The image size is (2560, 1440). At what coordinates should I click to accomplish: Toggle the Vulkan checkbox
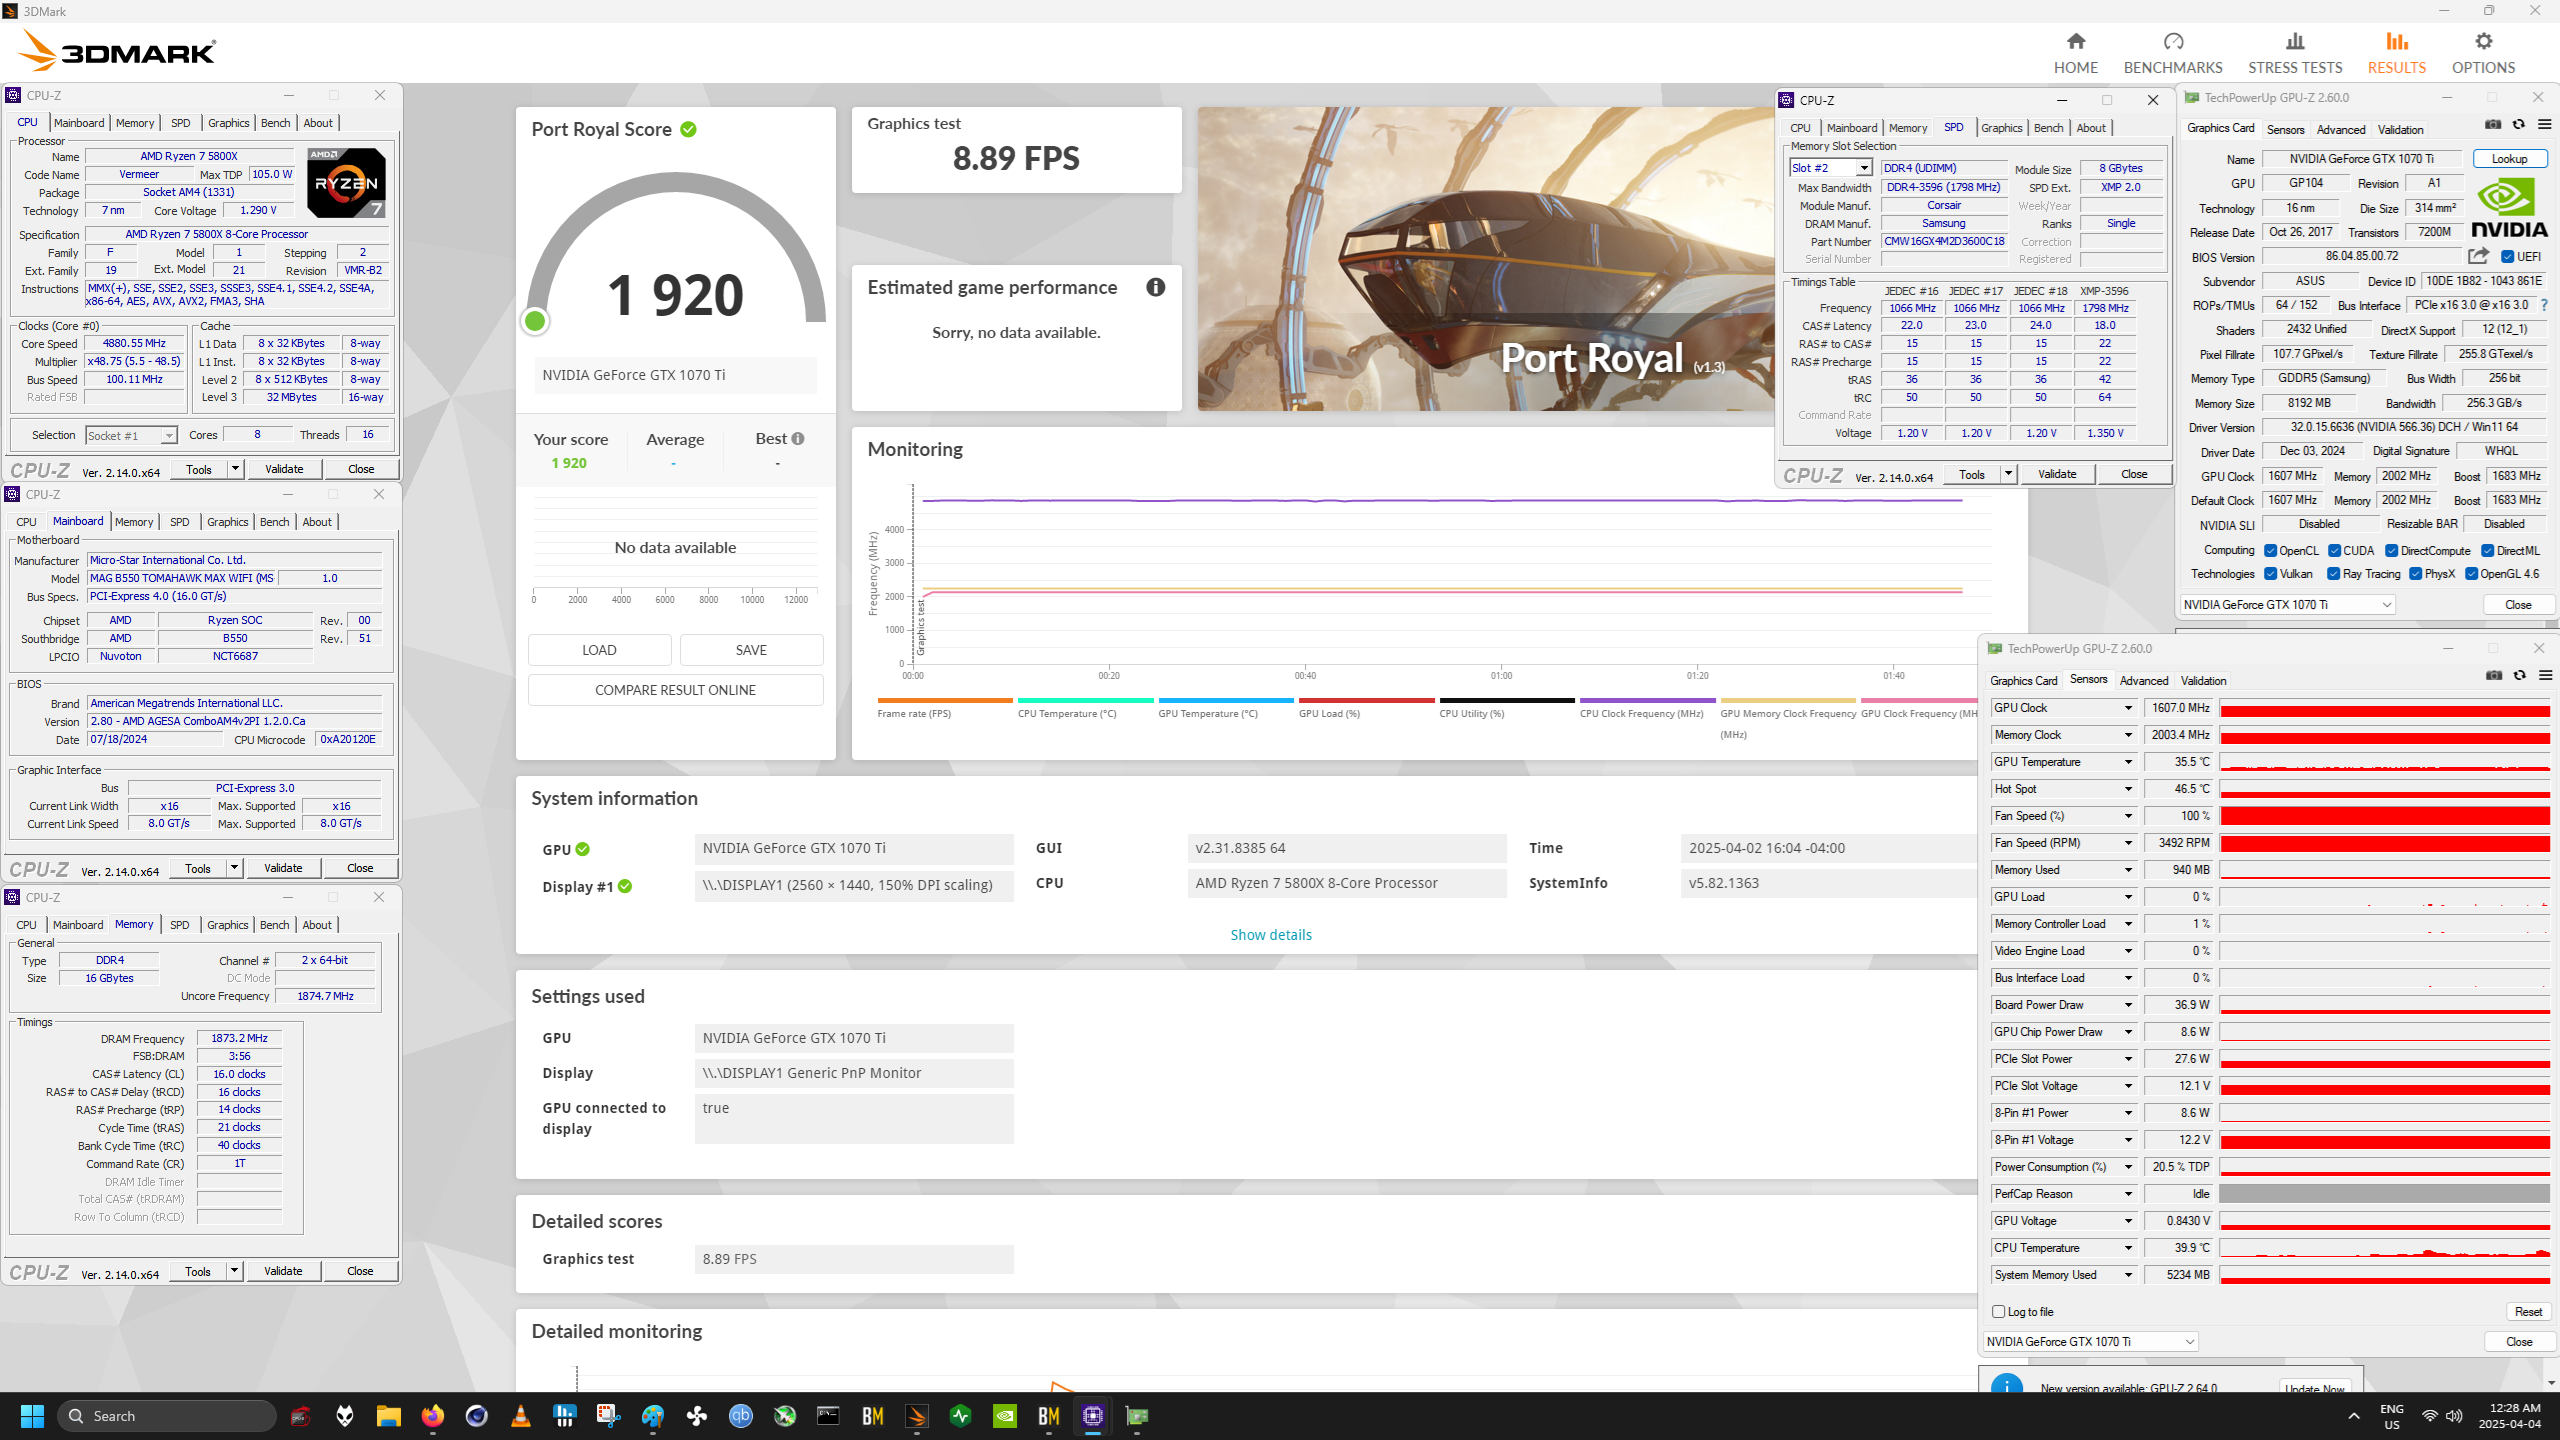[x=2271, y=574]
